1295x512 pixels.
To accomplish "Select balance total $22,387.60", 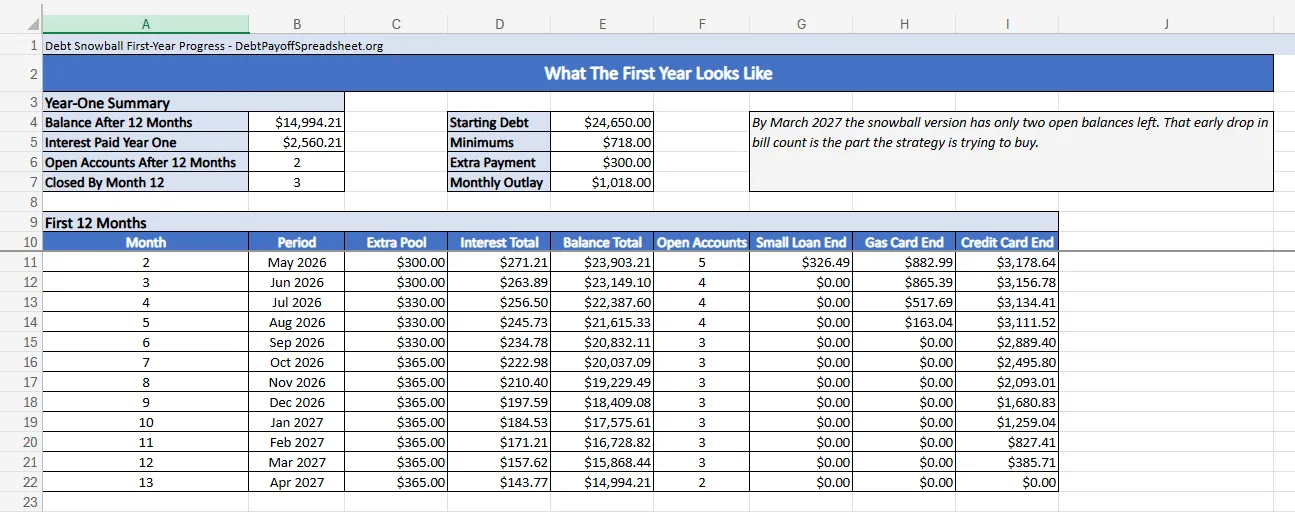I will point(602,302).
